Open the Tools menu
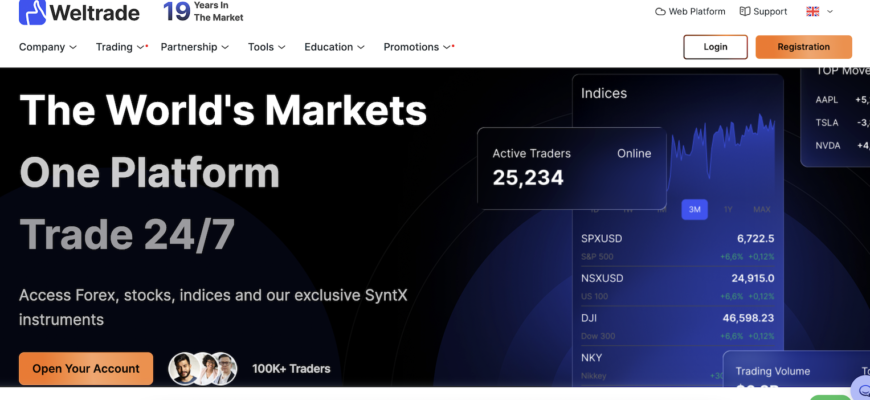This screenshot has width=870, height=400. click(x=266, y=47)
